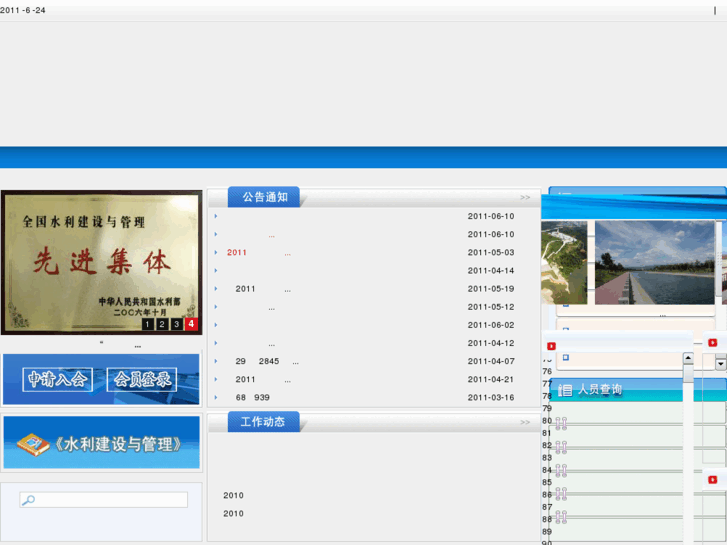Click the 会员登录 button
This screenshot has height=545, width=727.
(x=142, y=379)
